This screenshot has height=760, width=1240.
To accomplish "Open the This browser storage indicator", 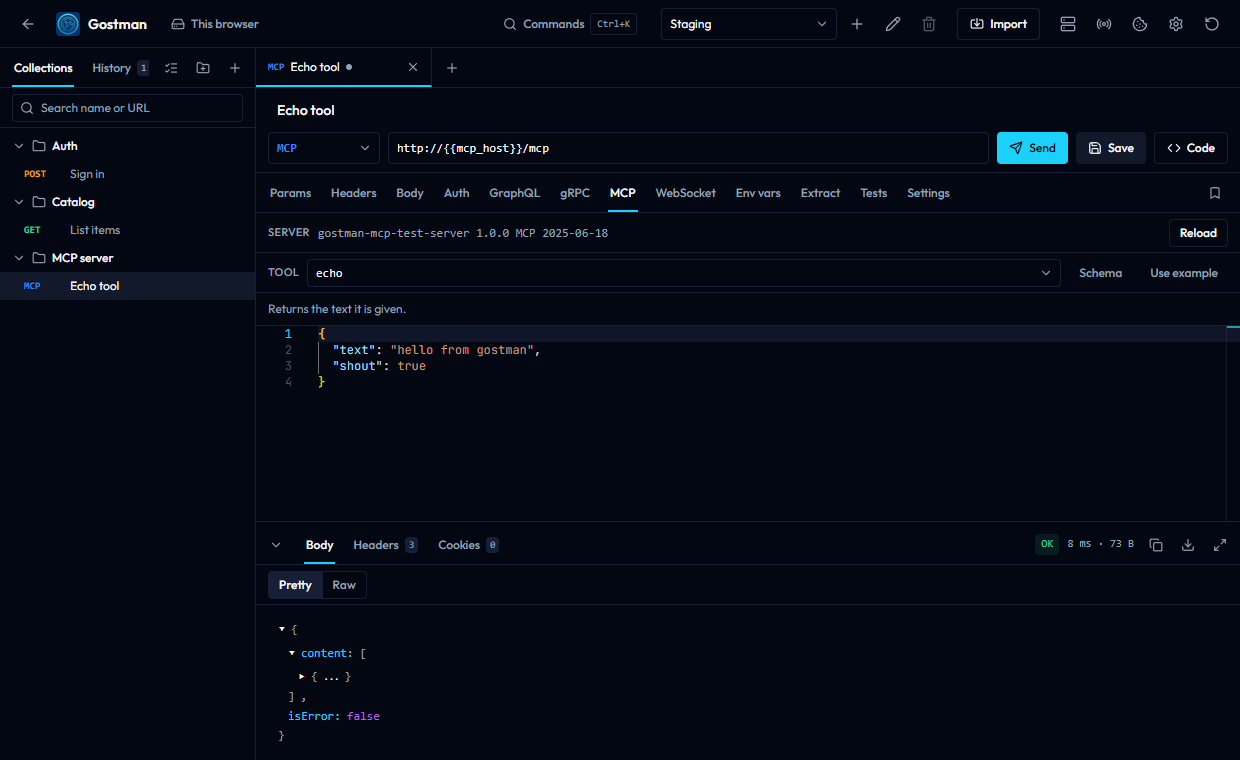I will 215,24.
